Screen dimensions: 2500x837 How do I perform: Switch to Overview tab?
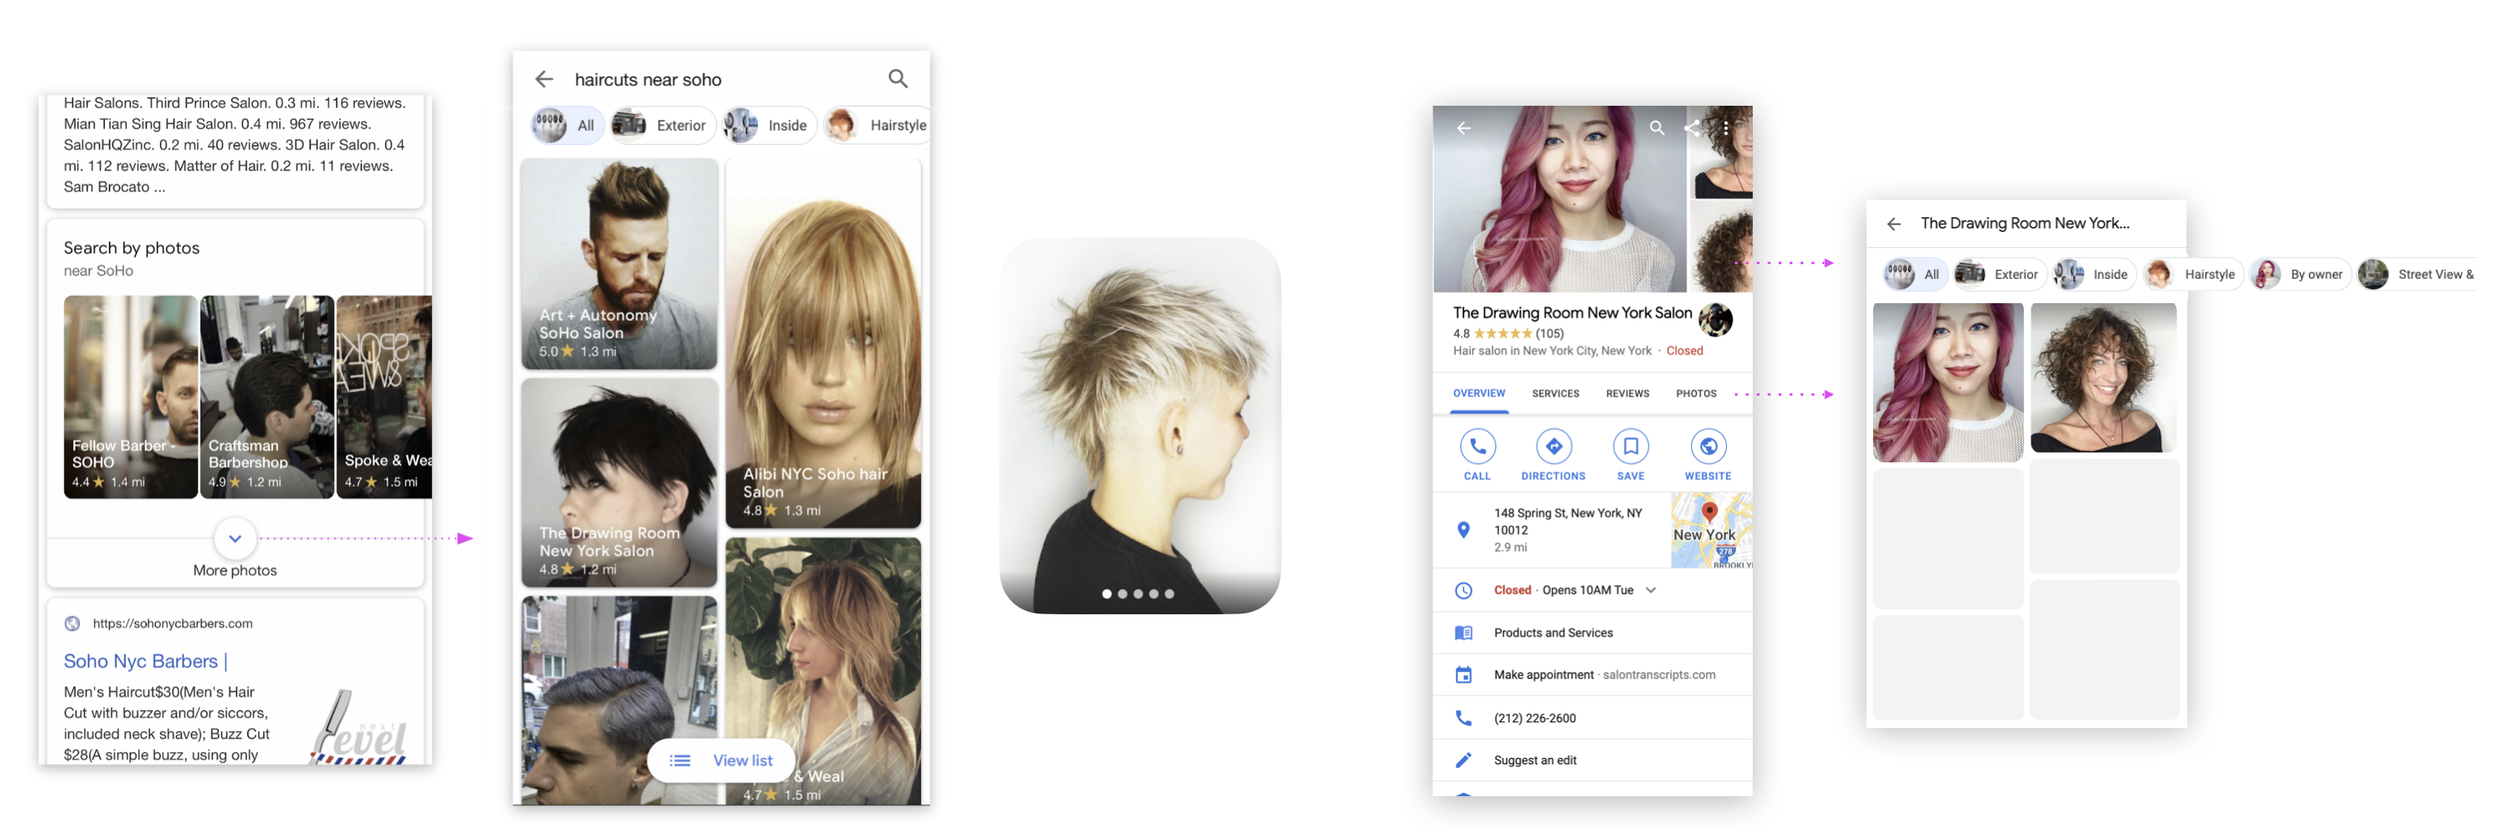click(1479, 394)
